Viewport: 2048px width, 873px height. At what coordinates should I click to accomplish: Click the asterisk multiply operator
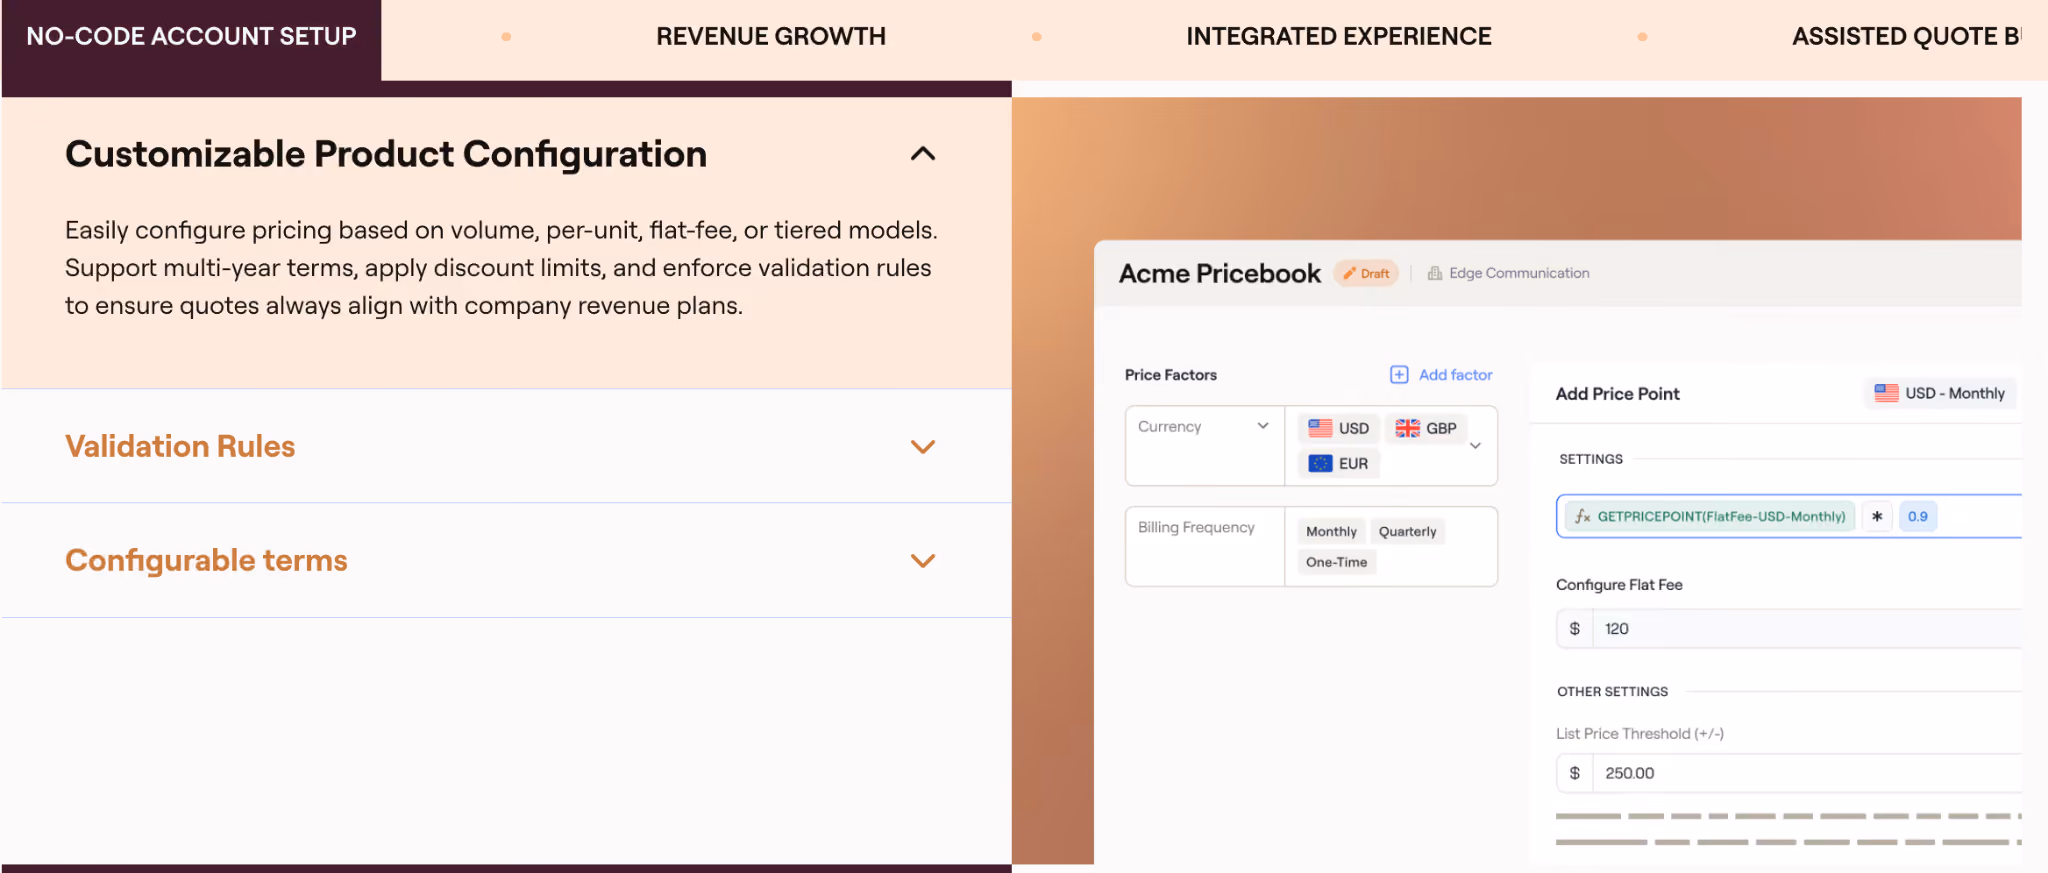1877,516
